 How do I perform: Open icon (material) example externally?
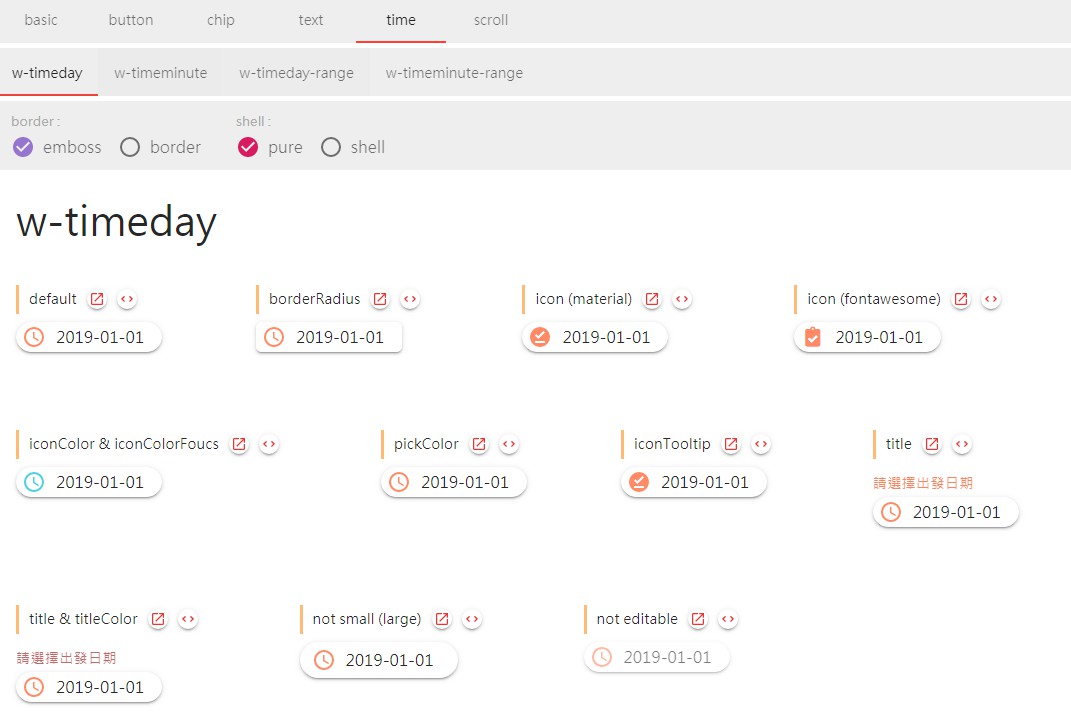pyautogui.click(x=652, y=299)
